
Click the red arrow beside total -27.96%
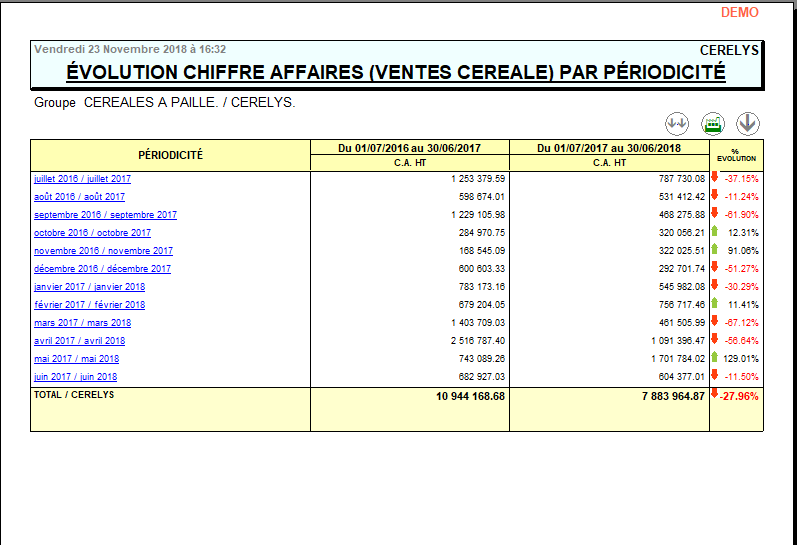(715, 394)
